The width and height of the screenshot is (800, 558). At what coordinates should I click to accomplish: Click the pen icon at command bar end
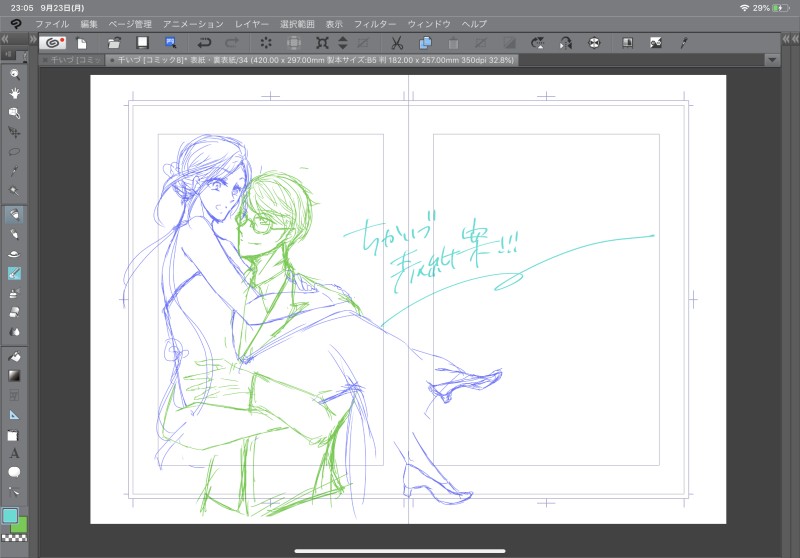point(684,43)
